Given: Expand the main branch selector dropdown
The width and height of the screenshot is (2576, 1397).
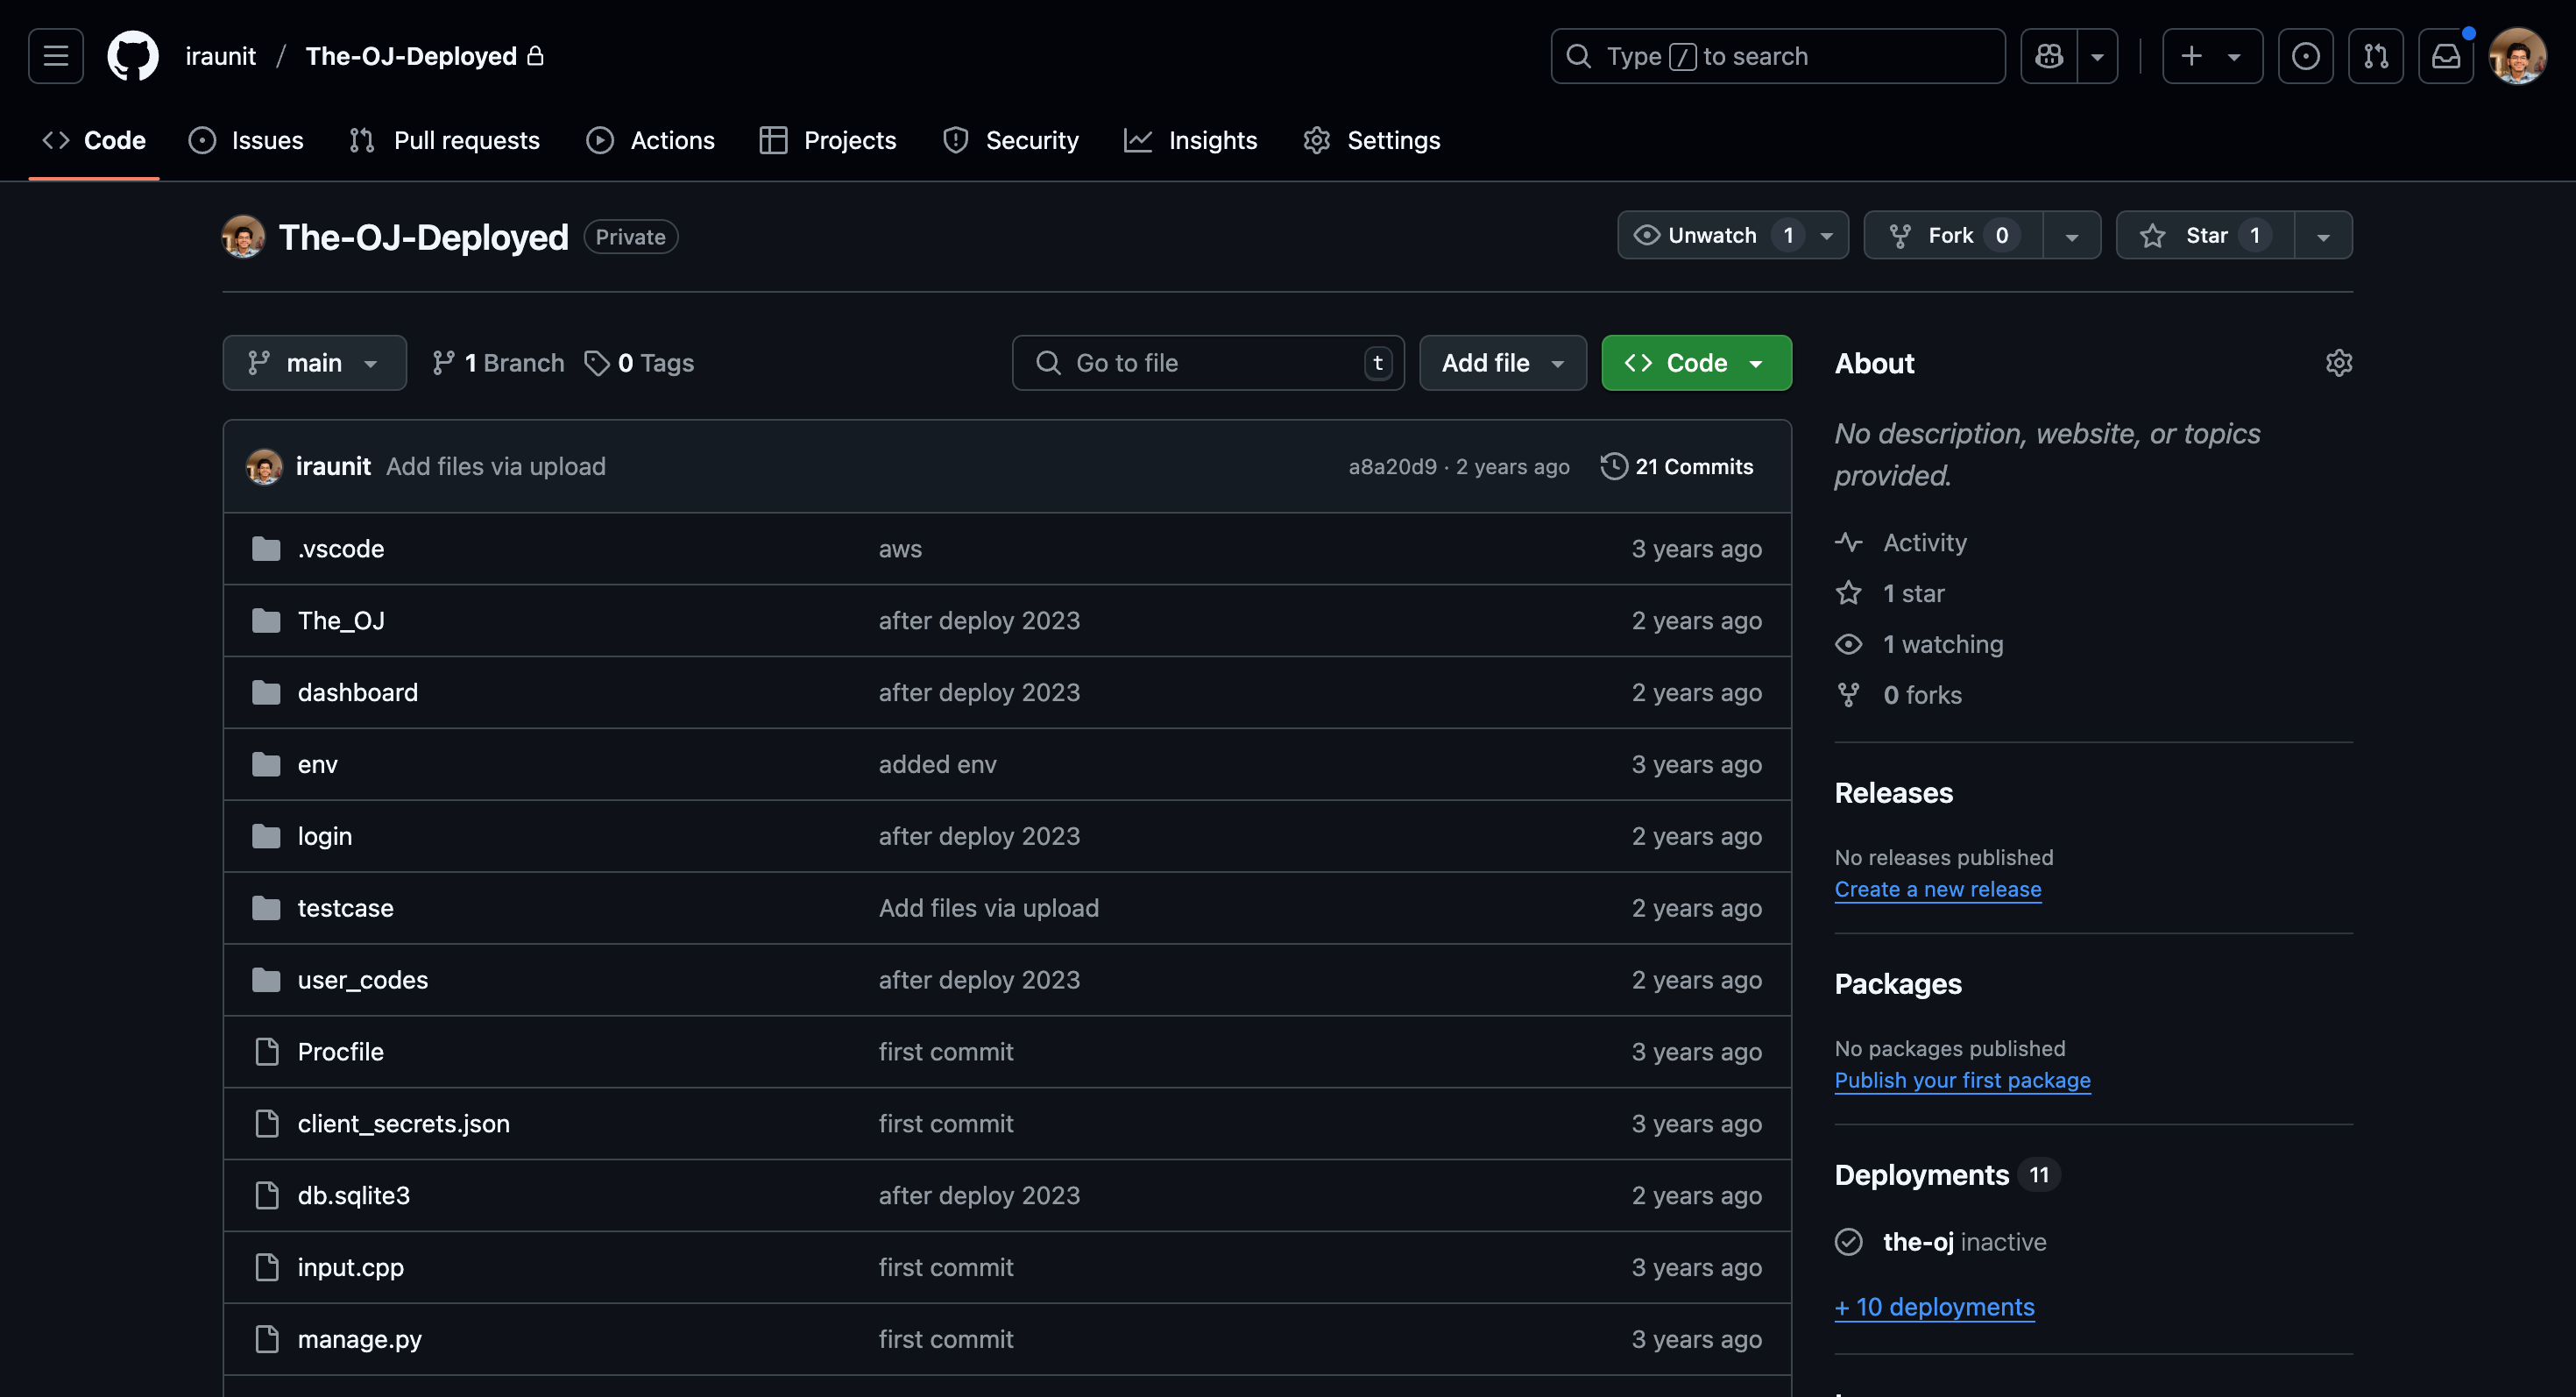Looking at the screenshot, I should (314, 363).
